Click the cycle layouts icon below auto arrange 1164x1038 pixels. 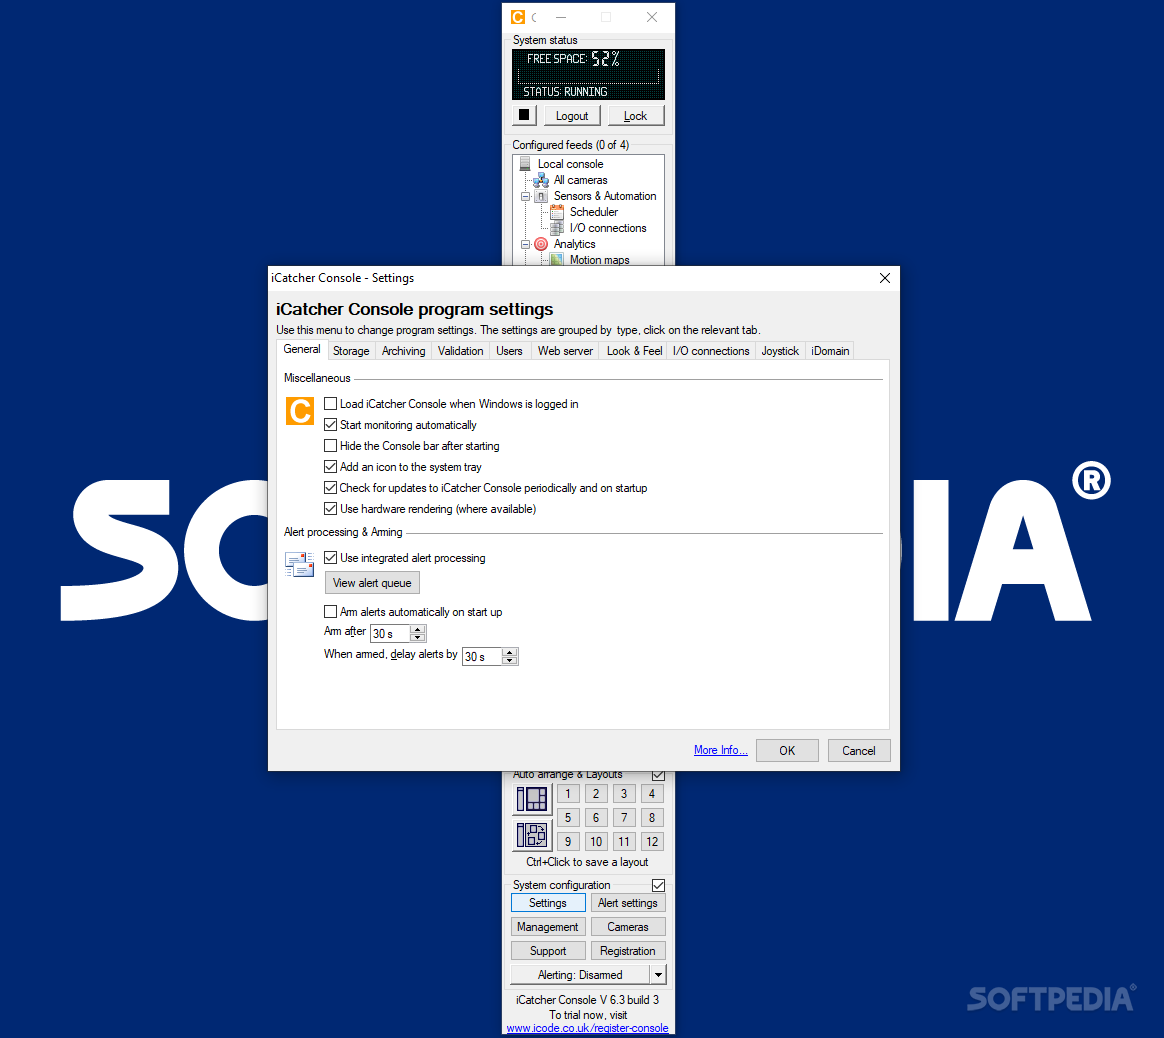pos(532,835)
